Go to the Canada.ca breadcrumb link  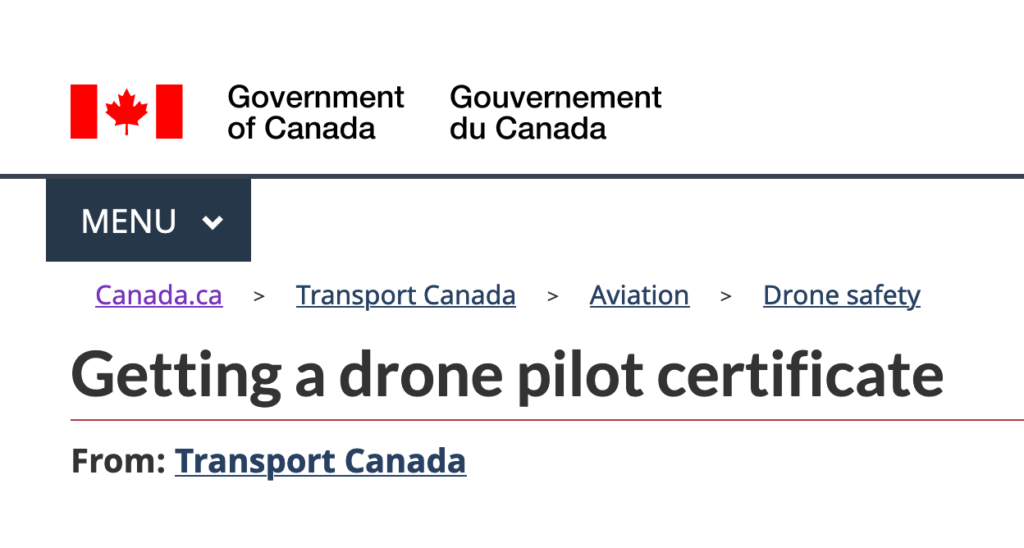[159, 296]
